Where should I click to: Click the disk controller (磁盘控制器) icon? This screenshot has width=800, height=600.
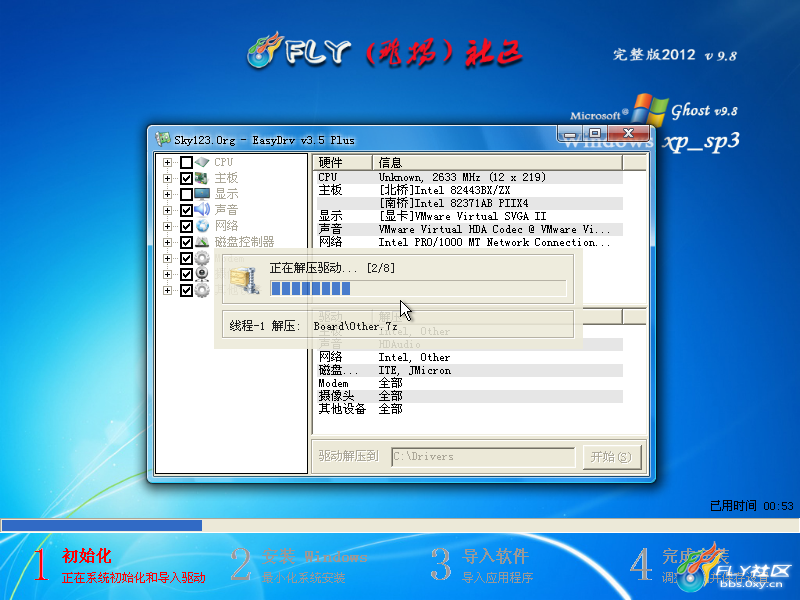(x=202, y=242)
